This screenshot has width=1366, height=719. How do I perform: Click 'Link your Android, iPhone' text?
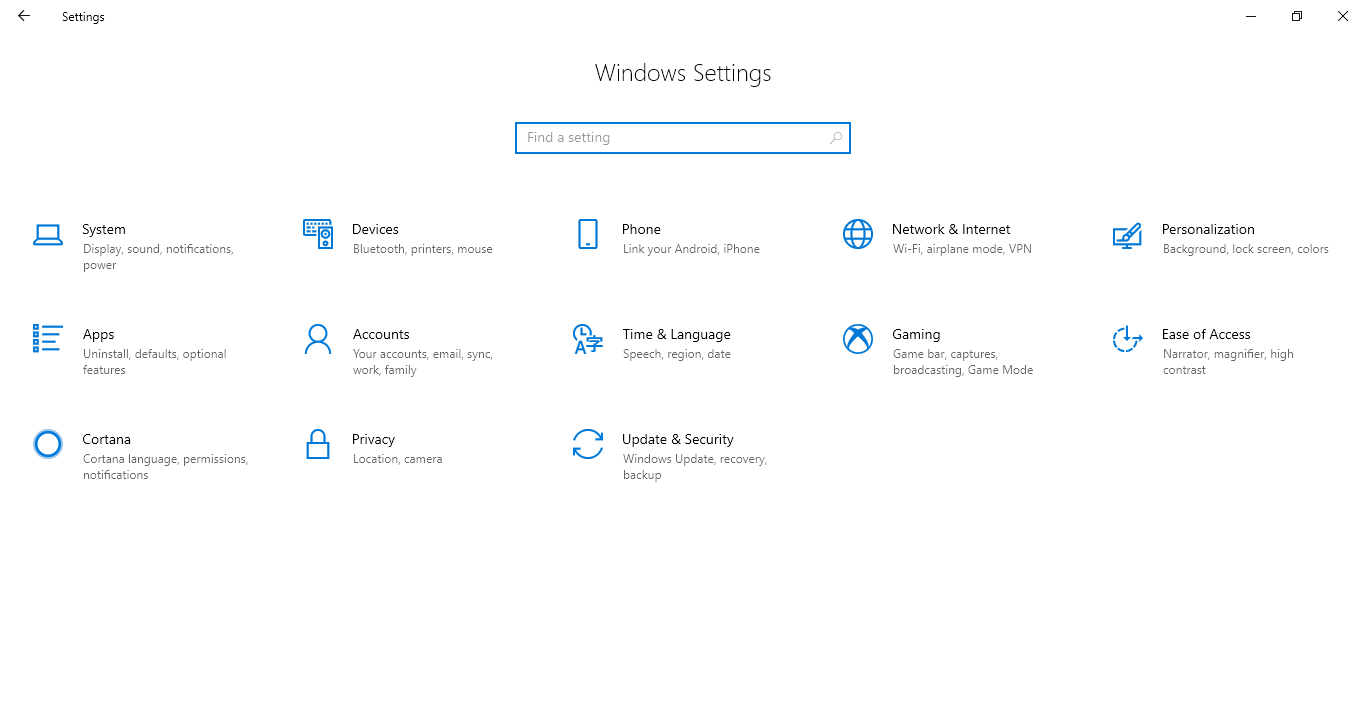point(691,249)
